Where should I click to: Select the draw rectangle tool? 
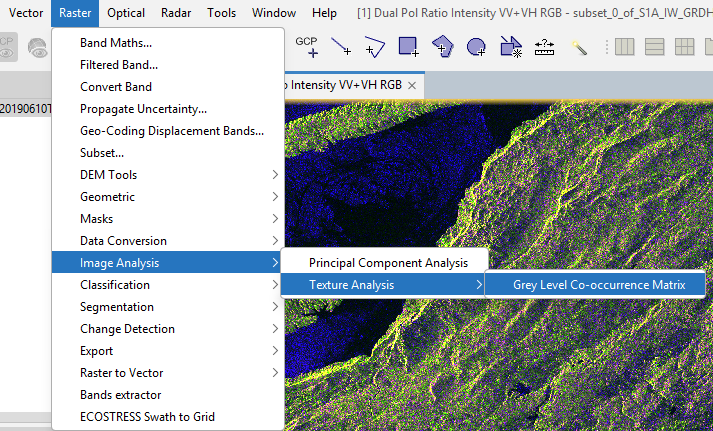click(409, 46)
